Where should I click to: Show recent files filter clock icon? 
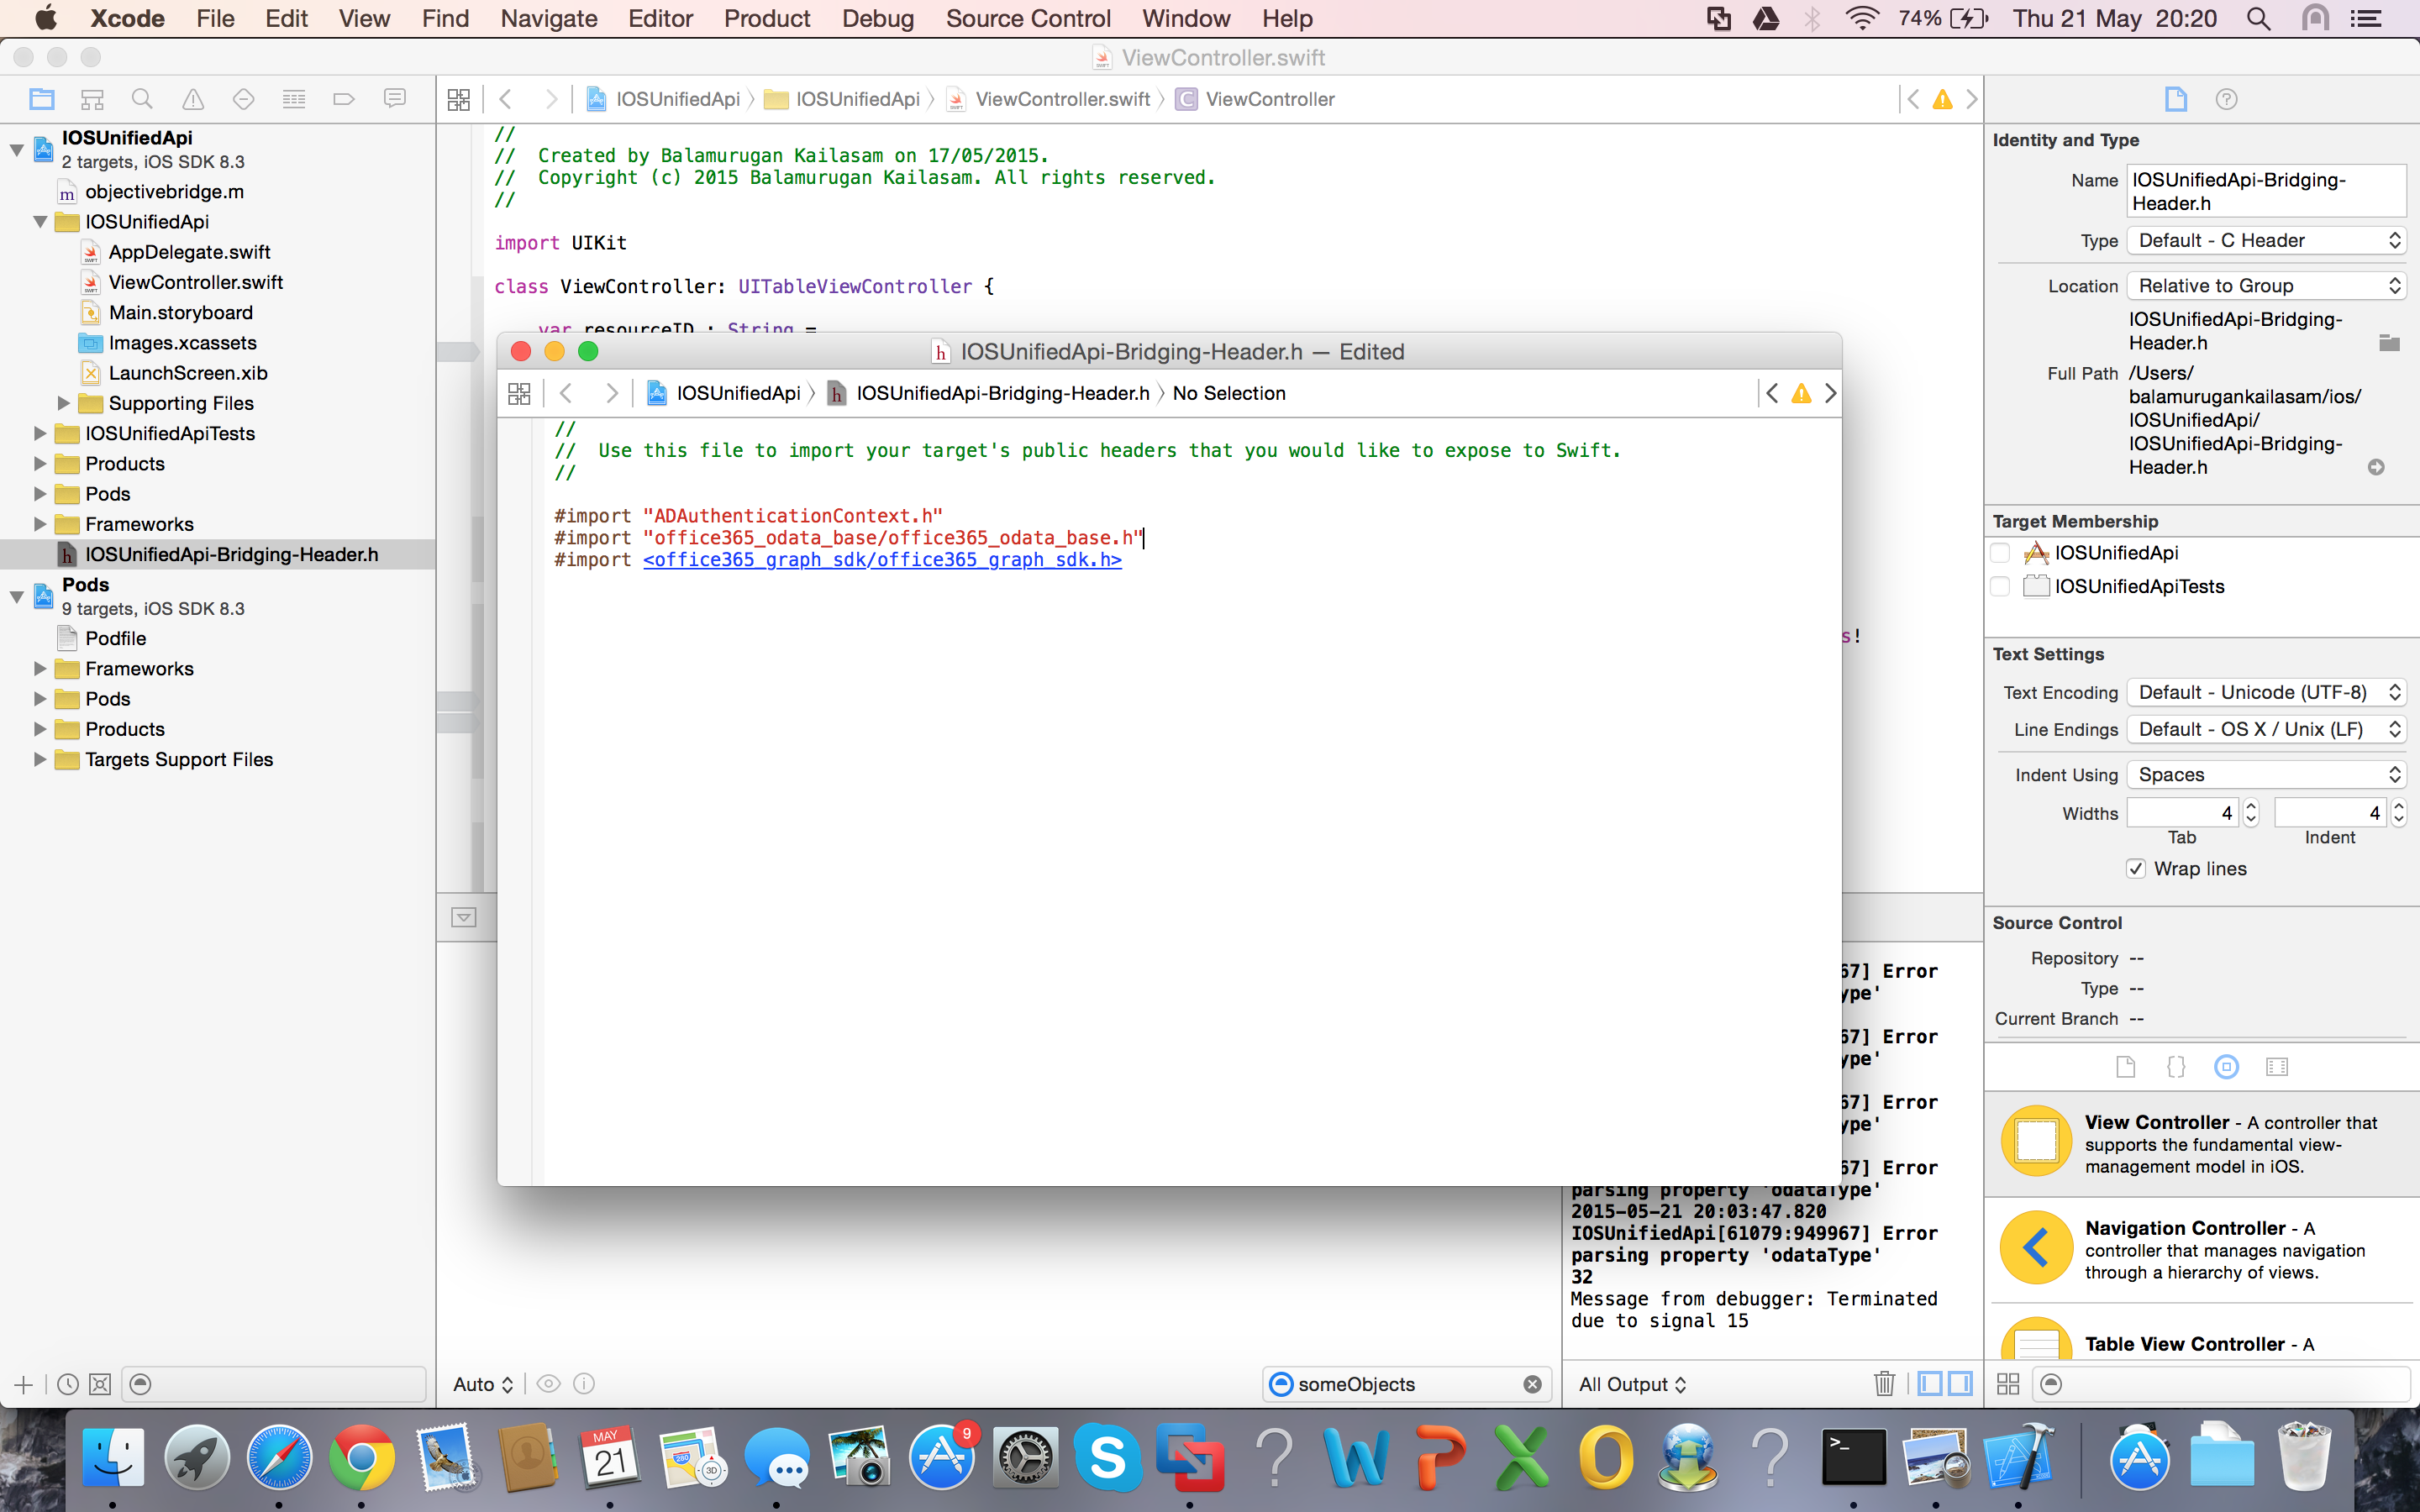coord(68,1384)
